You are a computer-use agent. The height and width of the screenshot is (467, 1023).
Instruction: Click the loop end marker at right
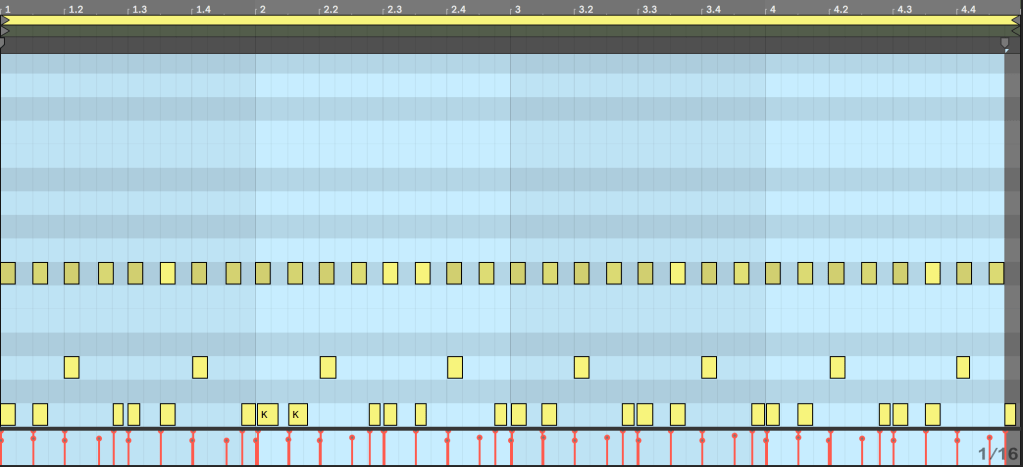[x=1018, y=20]
